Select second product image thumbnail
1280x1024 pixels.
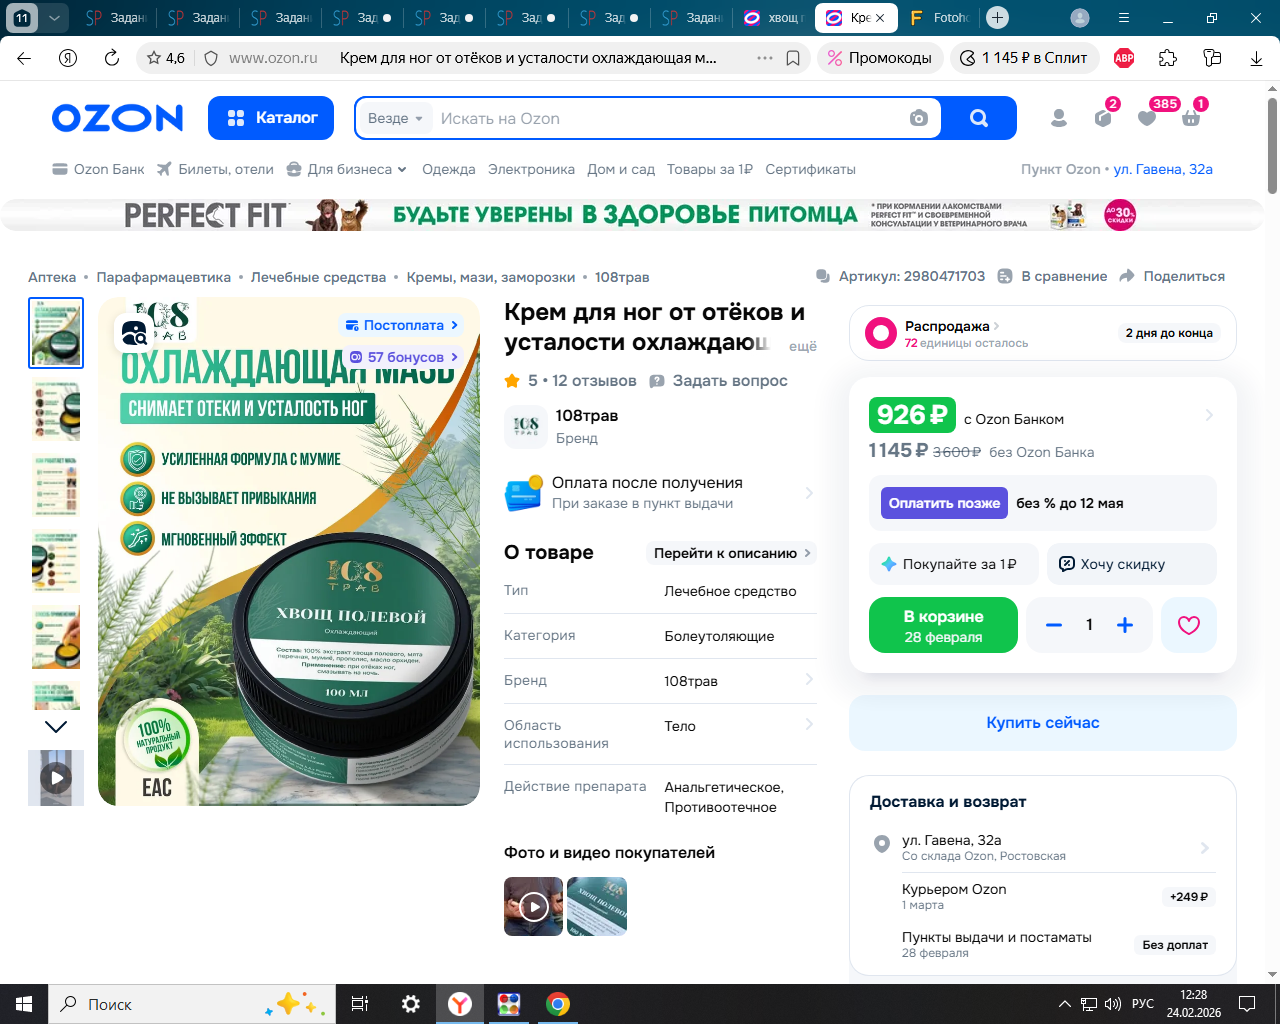pyautogui.click(x=56, y=410)
